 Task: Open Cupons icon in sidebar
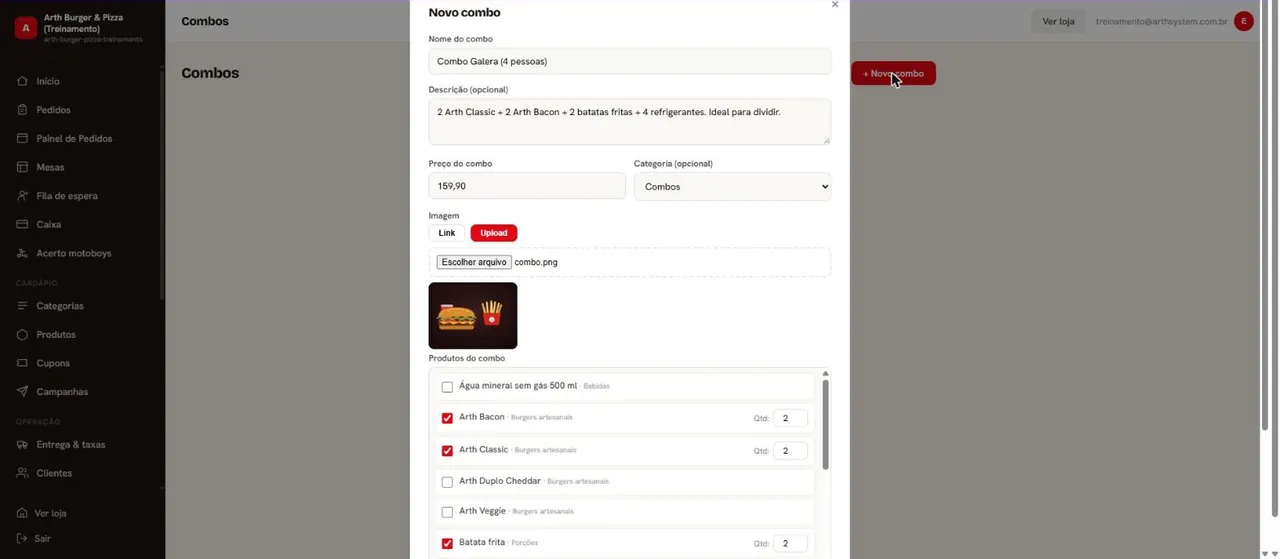coord(22,363)
